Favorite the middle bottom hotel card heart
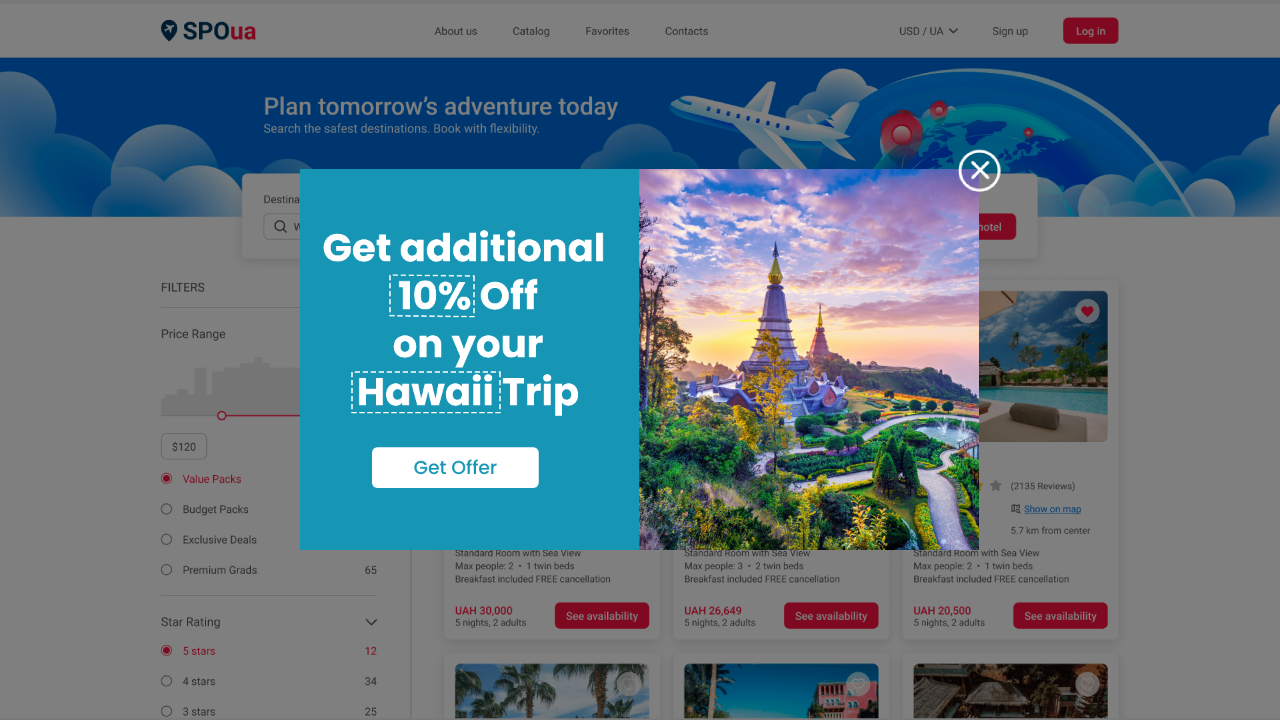 tap(857, 684)
